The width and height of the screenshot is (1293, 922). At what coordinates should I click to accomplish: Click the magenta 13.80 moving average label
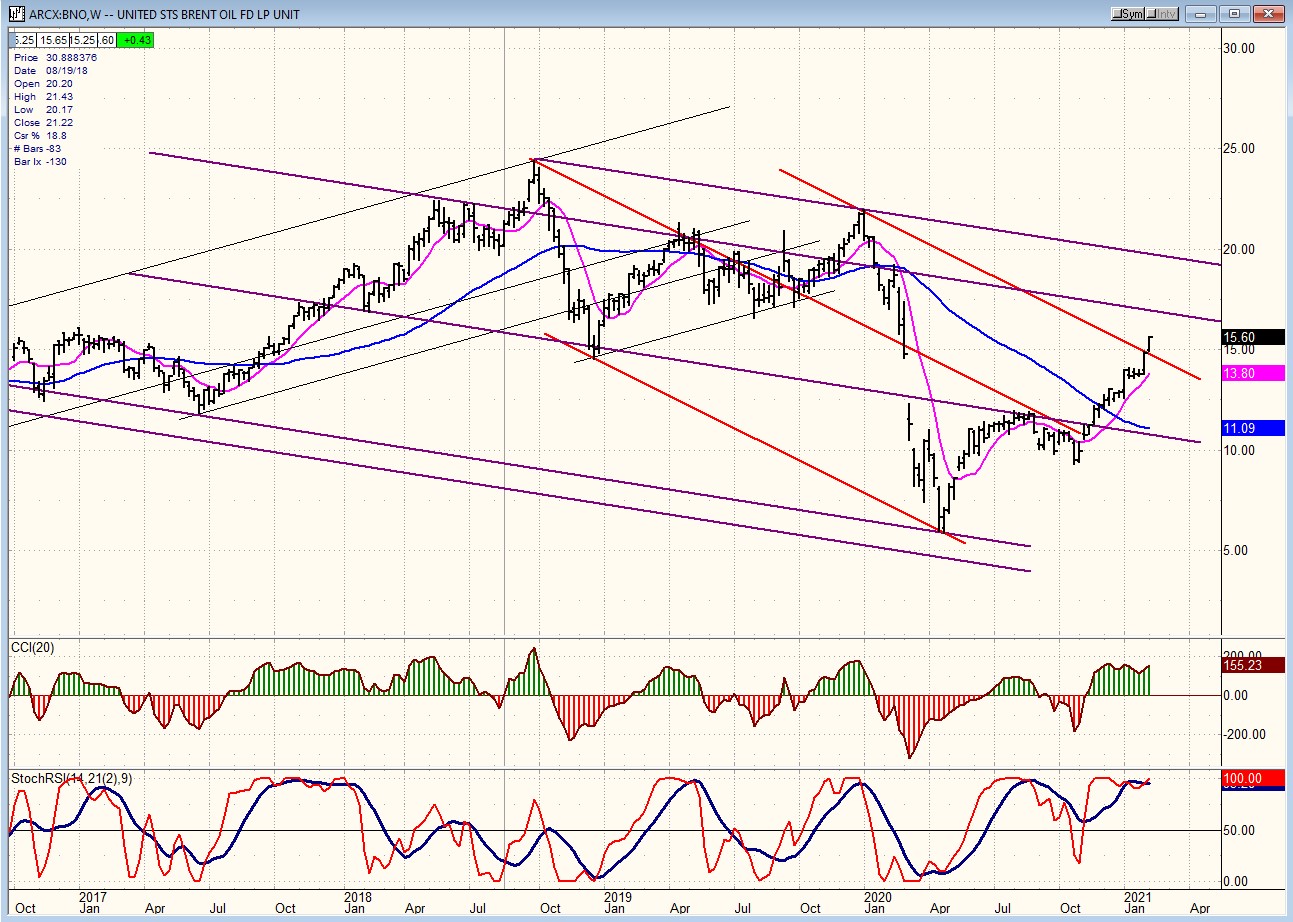(x=1252, y=372)
